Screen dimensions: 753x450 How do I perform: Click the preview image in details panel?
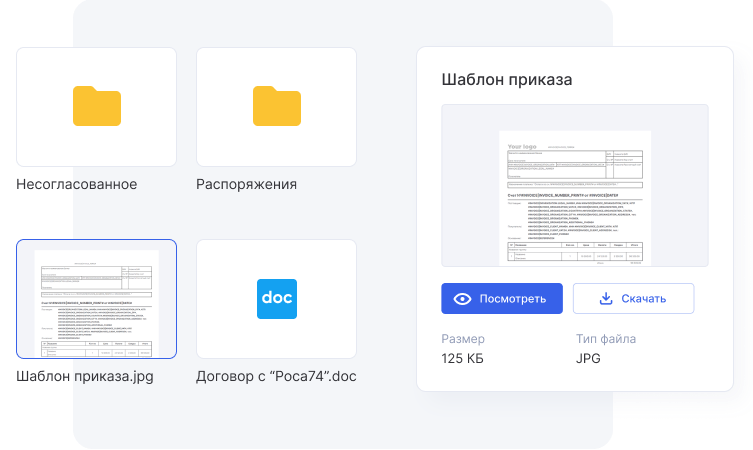(575, 185)
